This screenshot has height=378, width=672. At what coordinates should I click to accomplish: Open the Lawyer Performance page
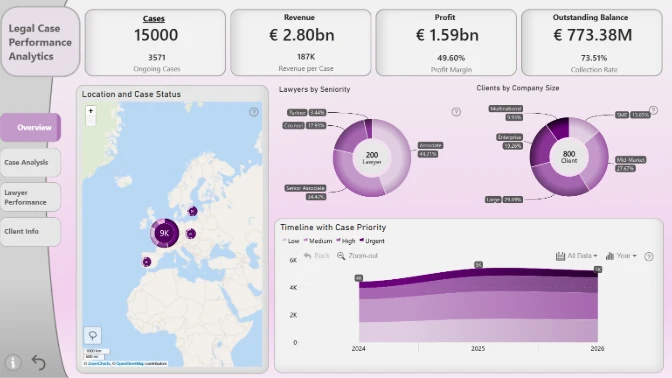coord(30,197)
